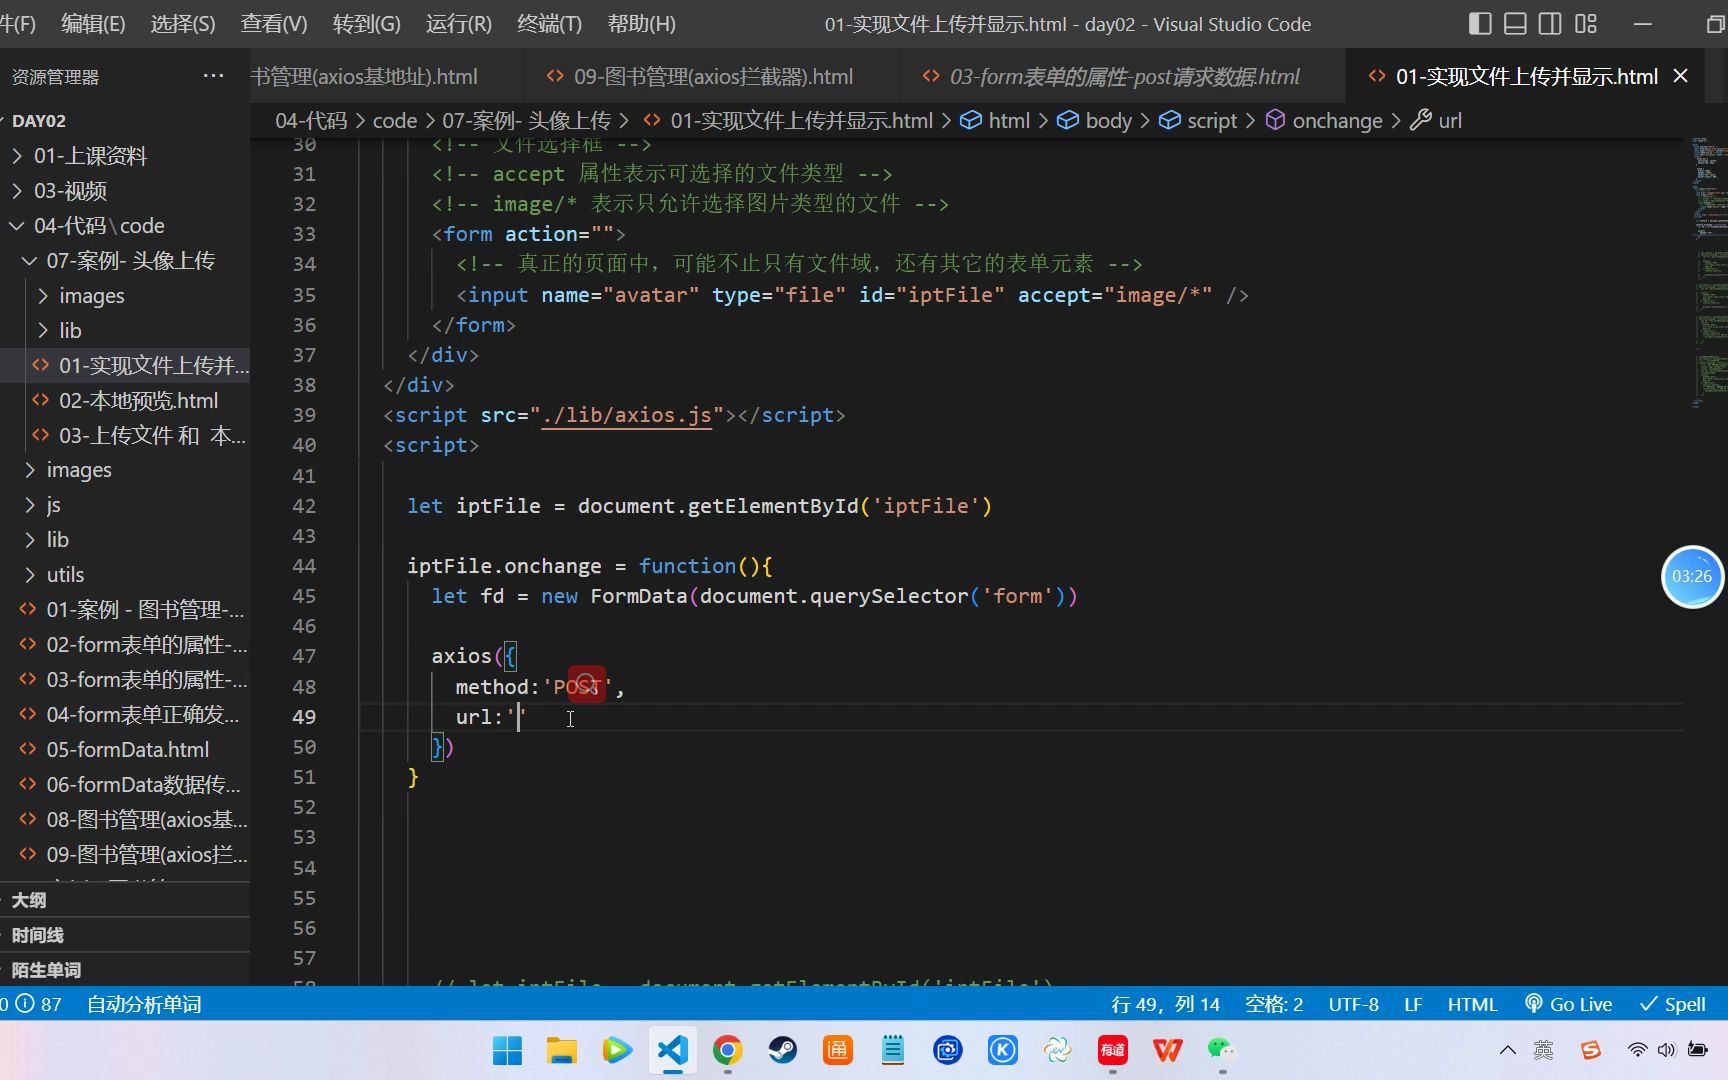Click breadcrumb script symbol

1198,121
